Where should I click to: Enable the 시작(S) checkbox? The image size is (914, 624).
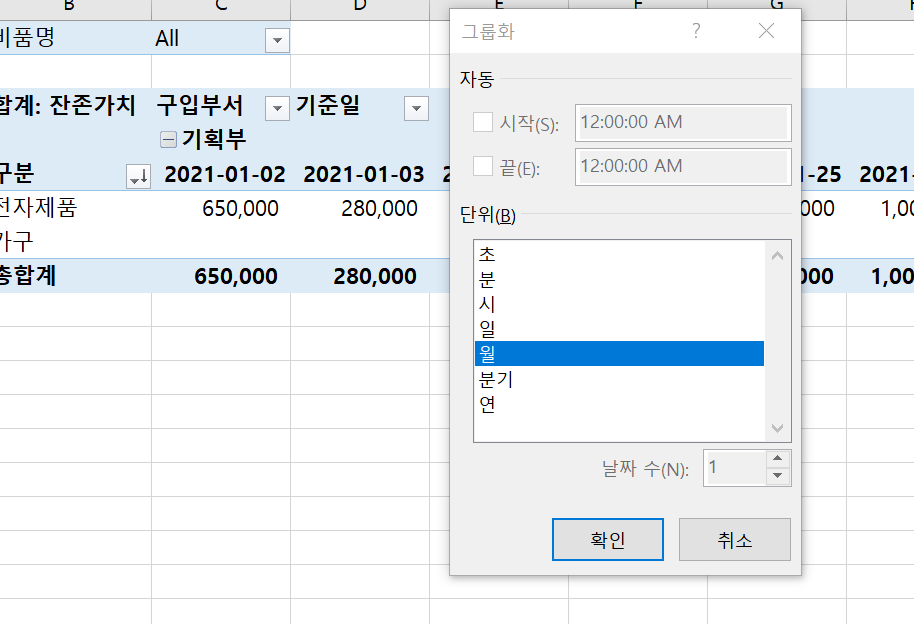click(x=483, y=122)
